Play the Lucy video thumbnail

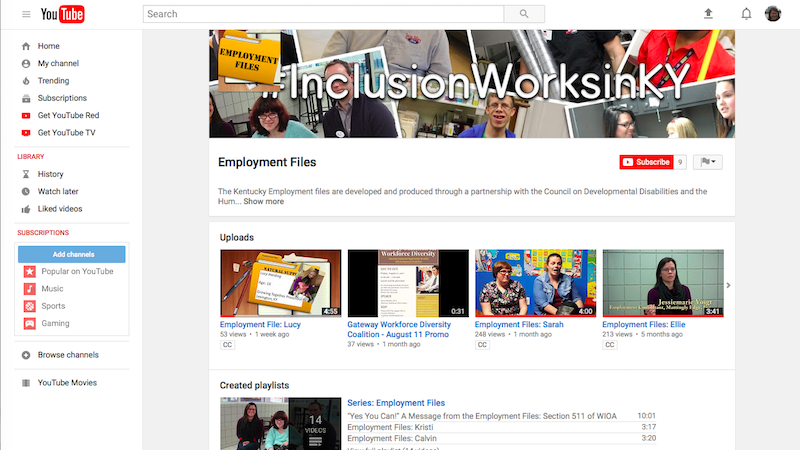tap(281, 283)
